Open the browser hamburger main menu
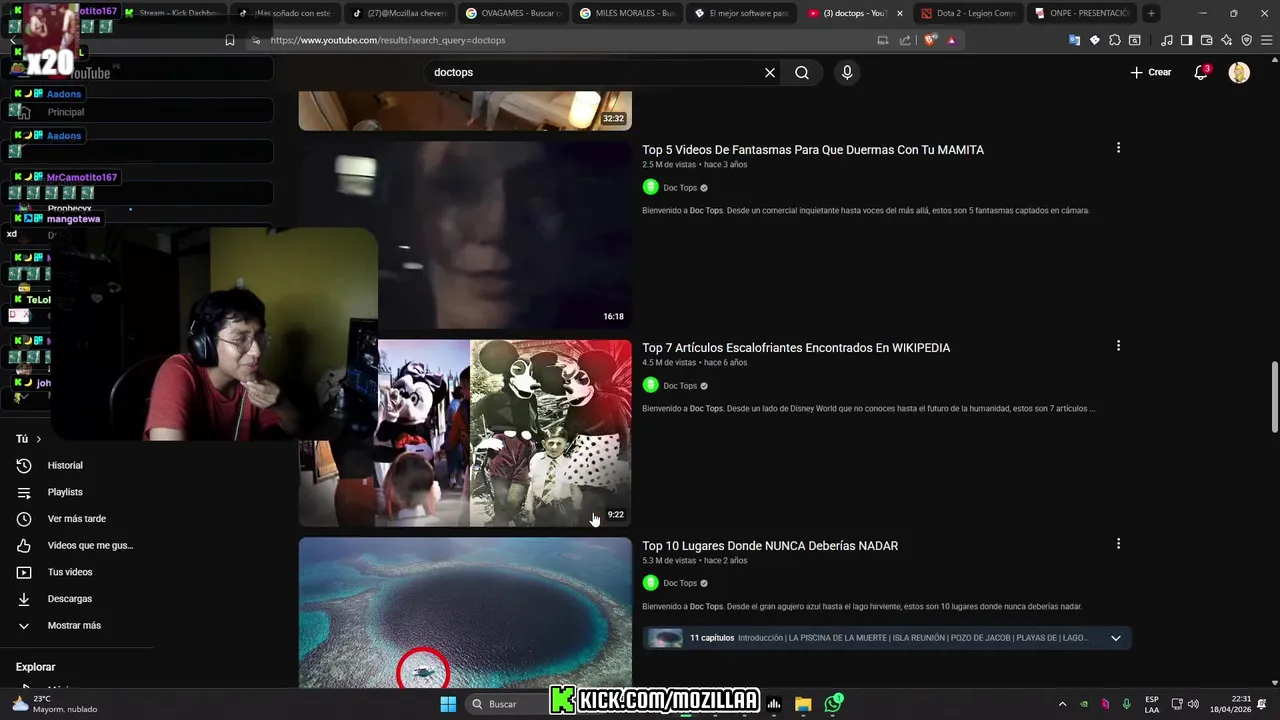This screenshot has height=720, width=1280. click(1265, 40)
